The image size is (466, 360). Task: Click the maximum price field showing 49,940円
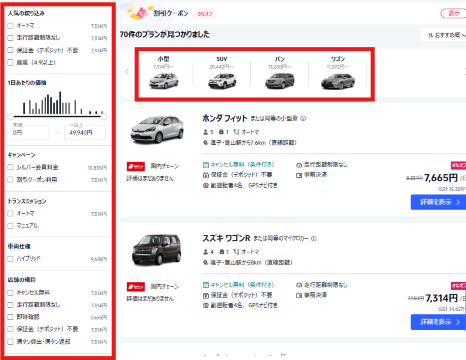click(x=85, y=132)
